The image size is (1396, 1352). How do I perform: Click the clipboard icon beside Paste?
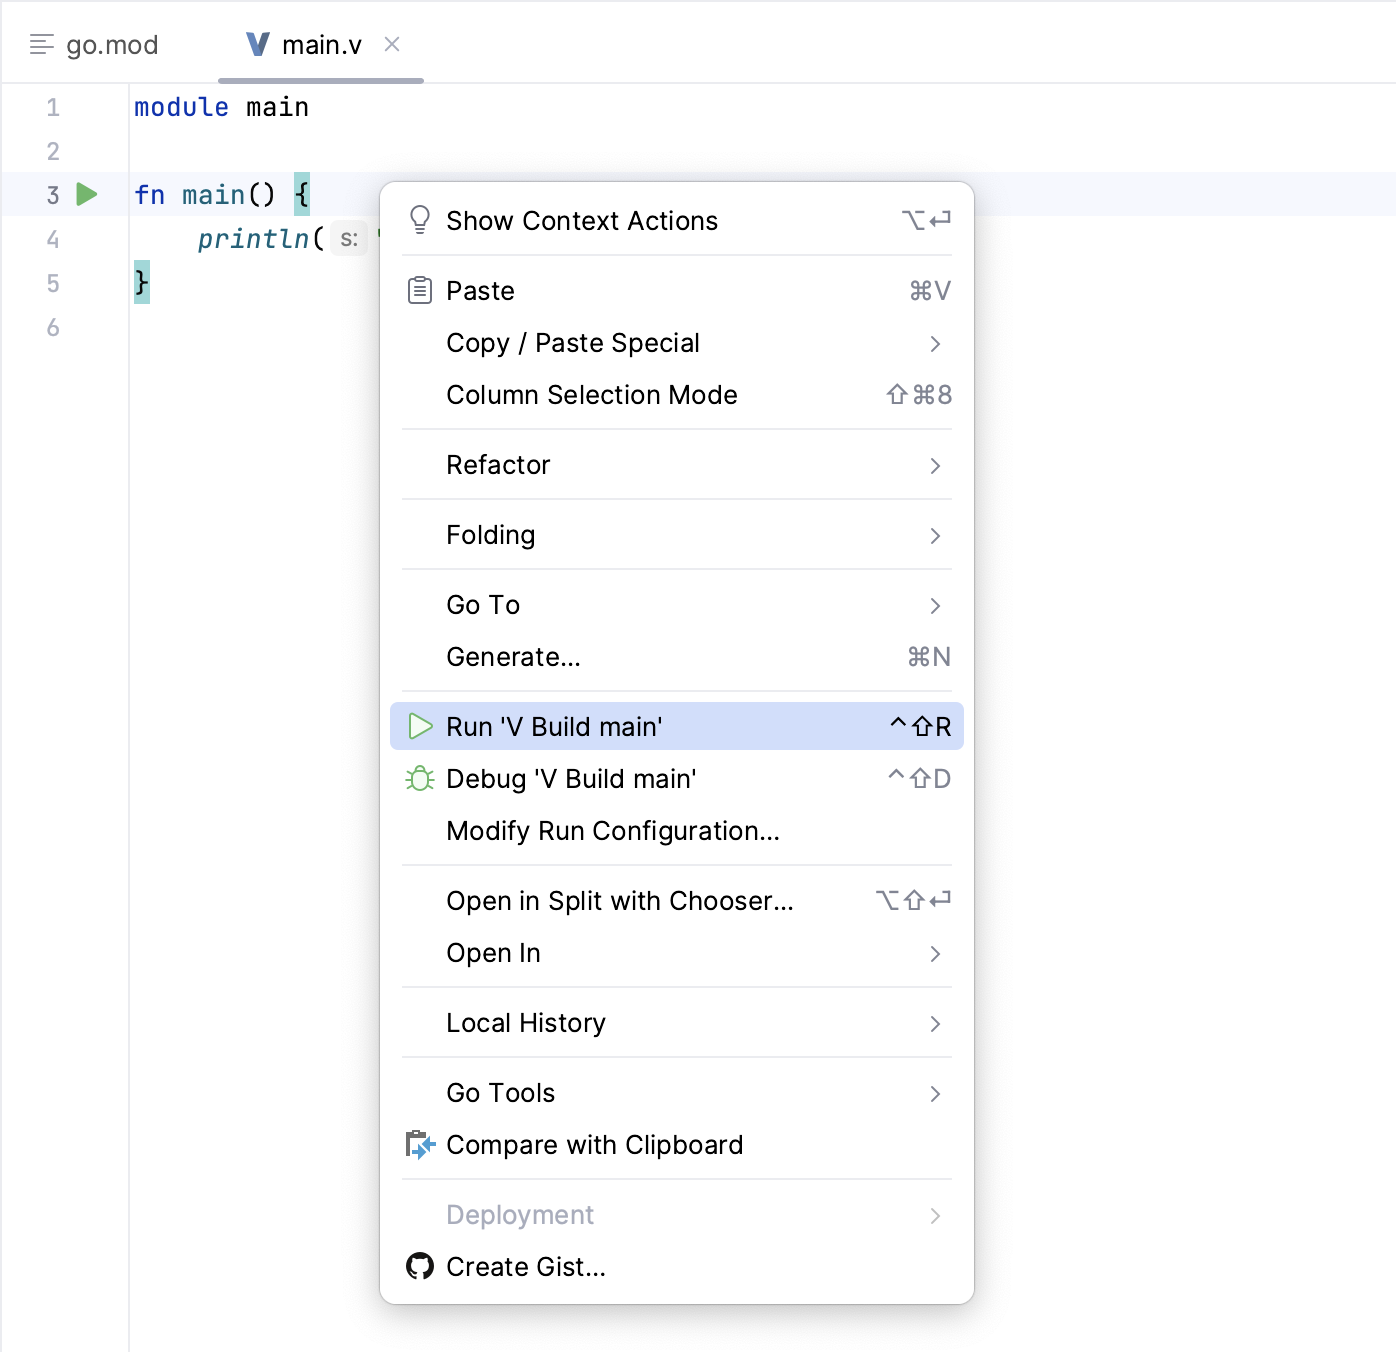point(420,289)
